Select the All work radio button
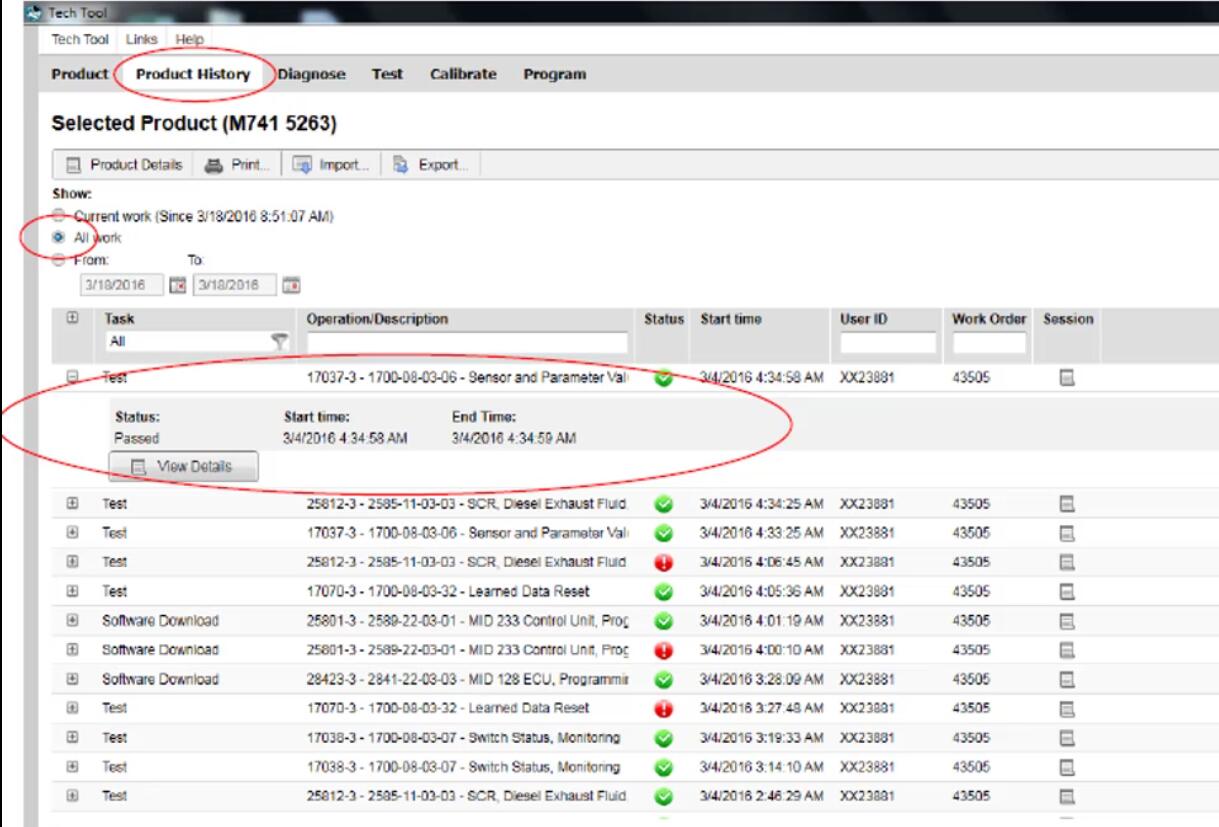The width and height of the screenshot is (1219, 827). pos(59,238)
